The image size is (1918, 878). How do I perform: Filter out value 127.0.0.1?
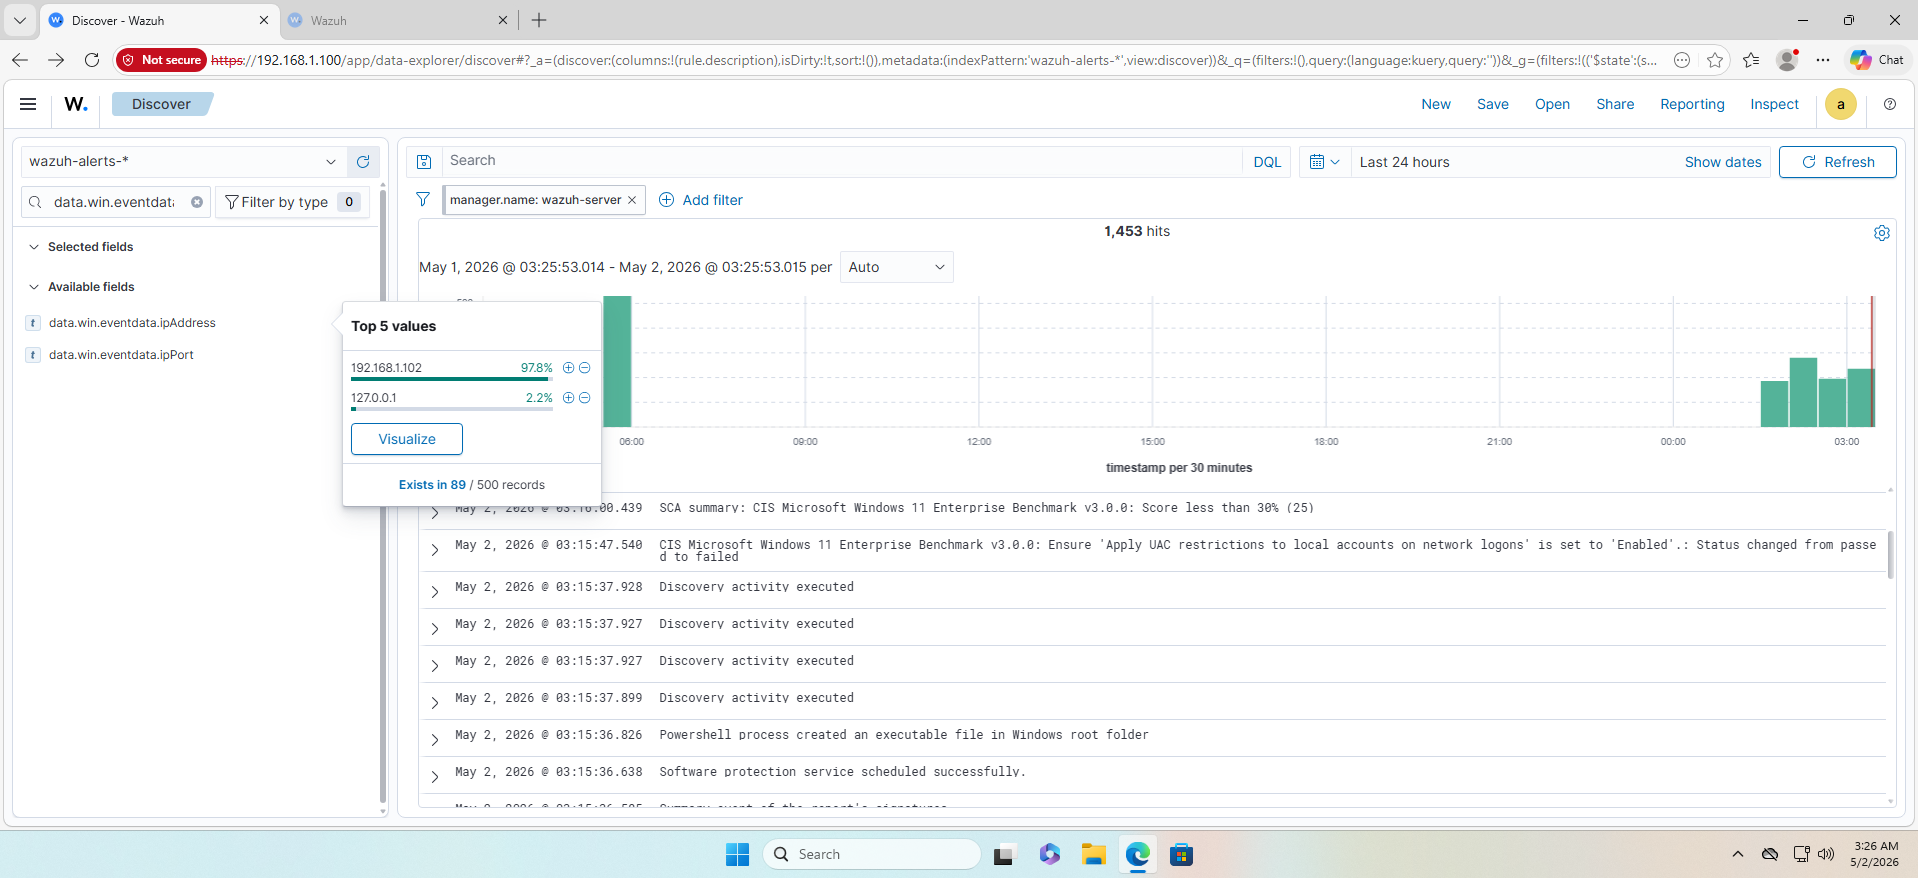coord(585,398)
